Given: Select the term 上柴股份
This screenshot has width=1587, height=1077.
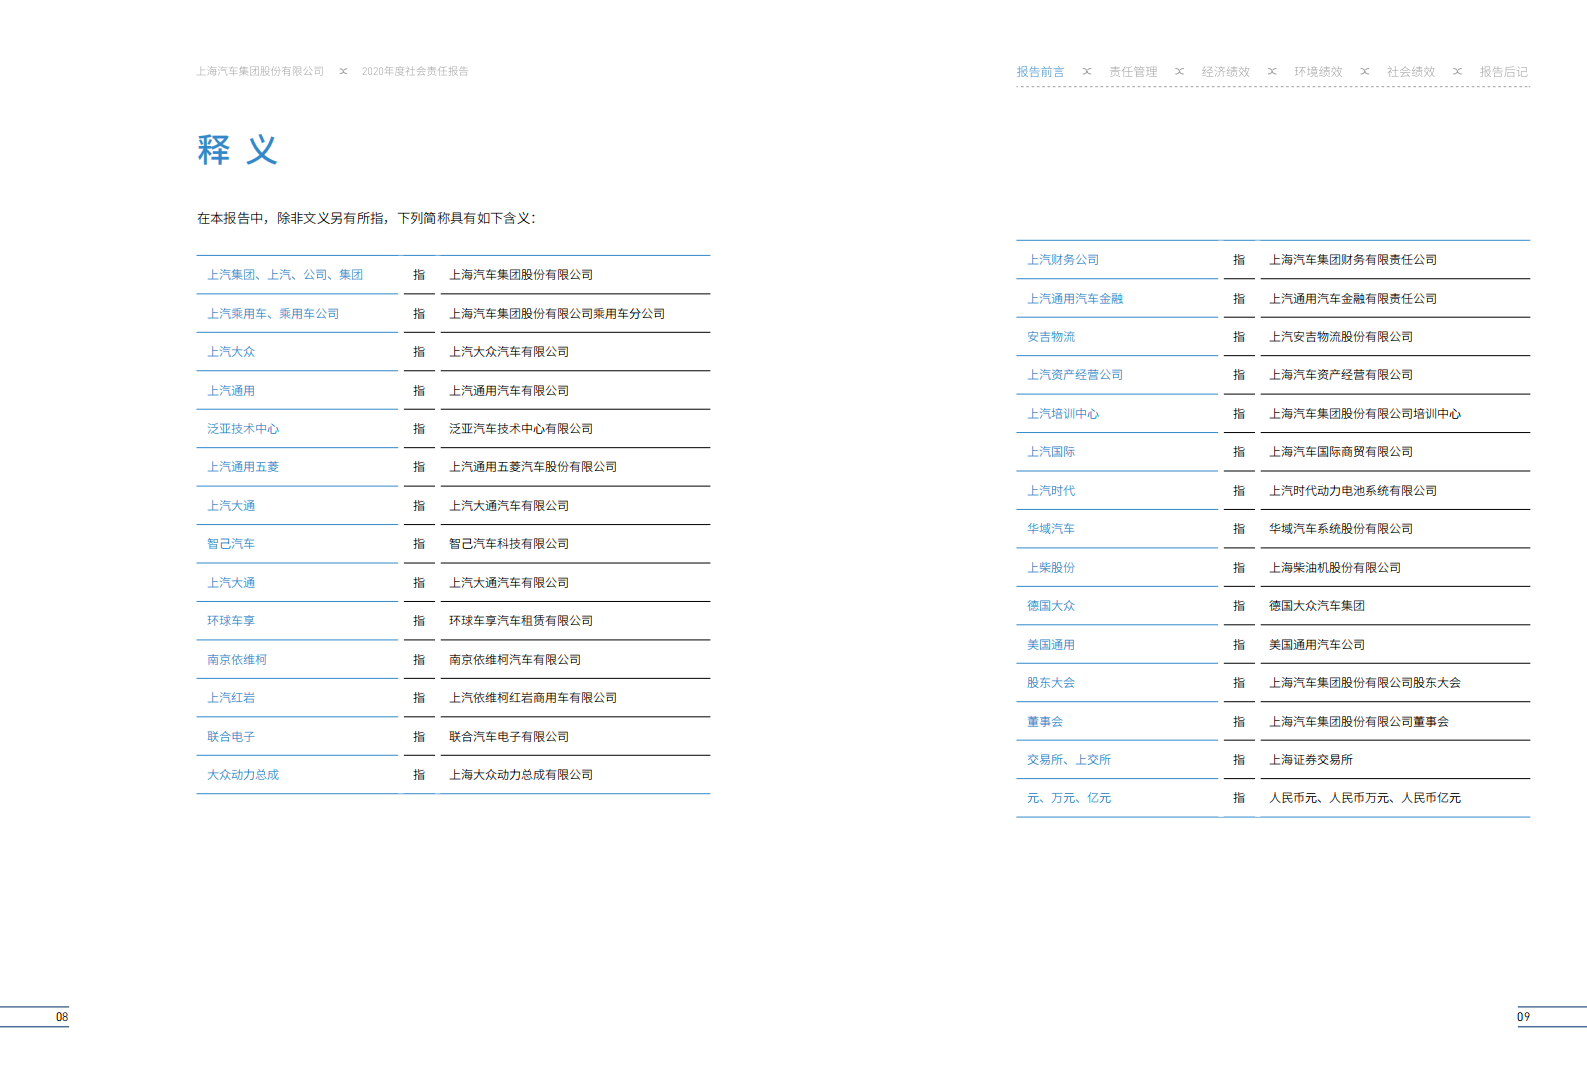Looking at the screenshot, I should click(x=1051, y=568).
